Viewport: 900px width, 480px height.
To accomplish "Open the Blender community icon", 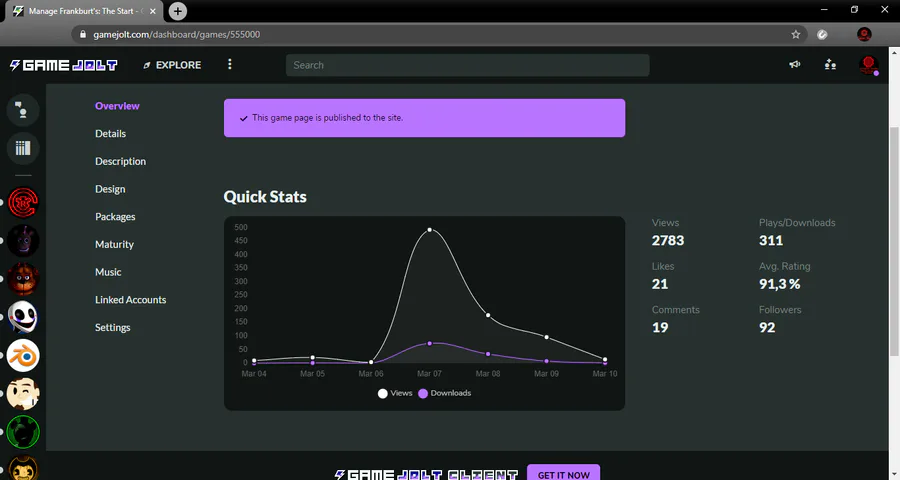I will 23,355.
